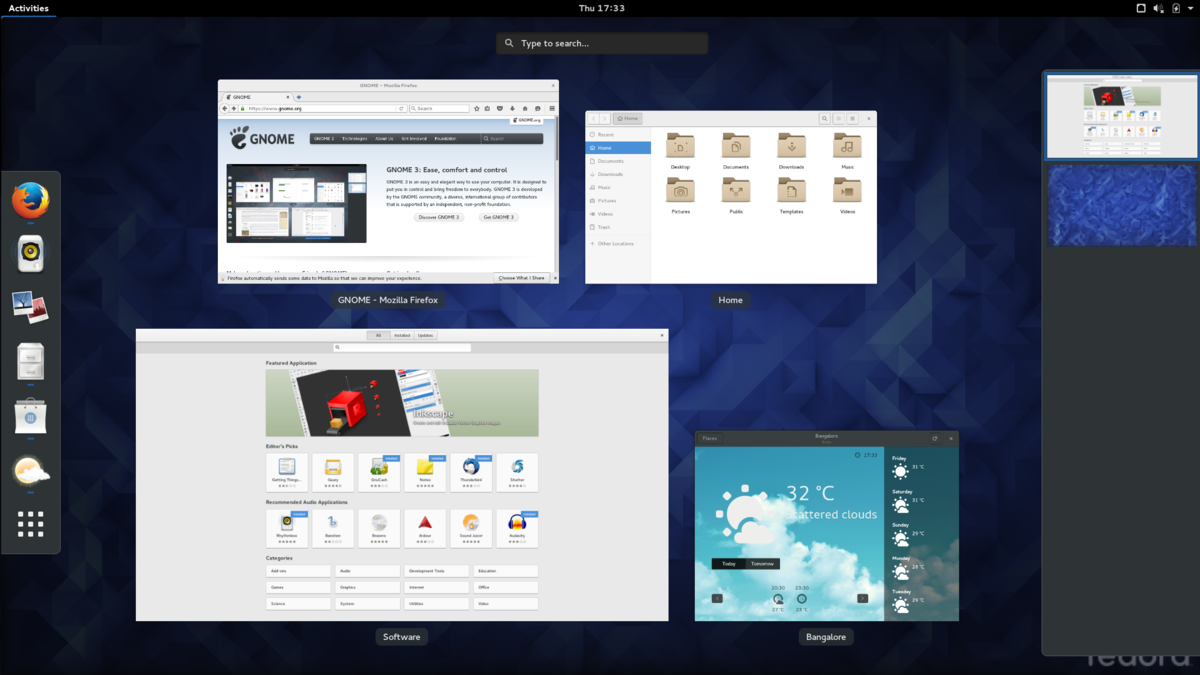
Task: Select the Software window thumbnail
Action: (x=402, y=474)
